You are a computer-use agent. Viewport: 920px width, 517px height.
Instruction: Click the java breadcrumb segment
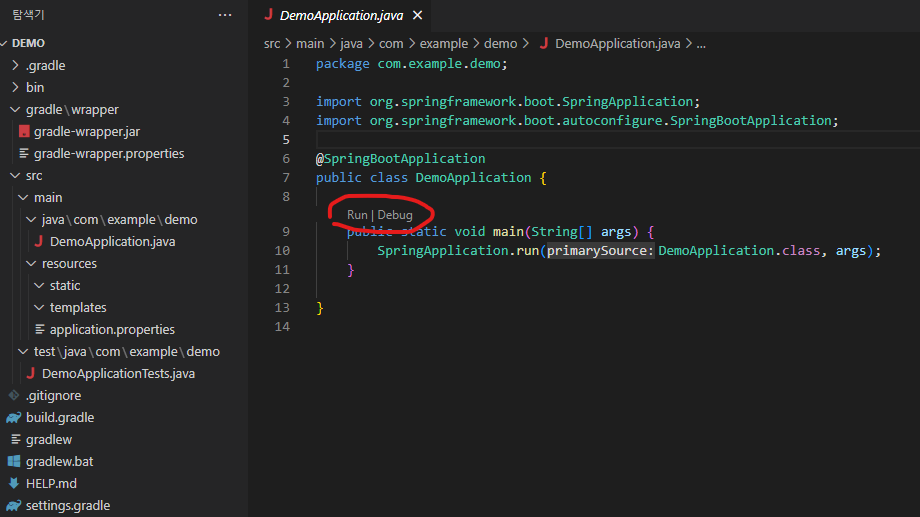click(351, 43)
